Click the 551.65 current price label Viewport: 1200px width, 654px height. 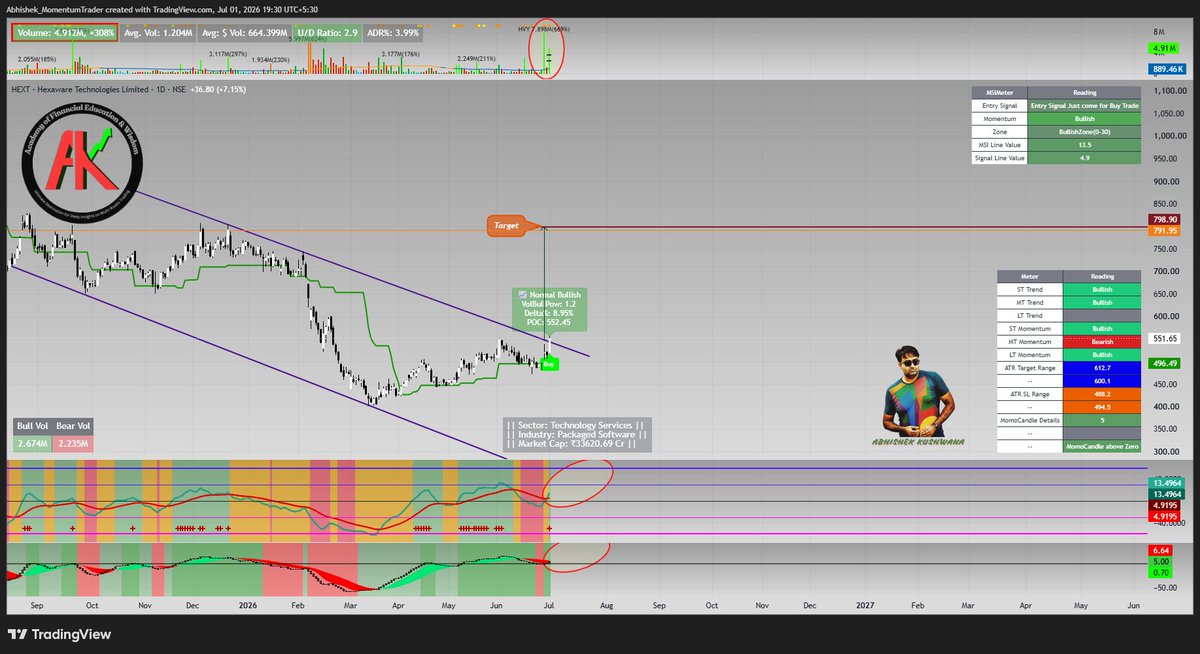coord(1166,340)
